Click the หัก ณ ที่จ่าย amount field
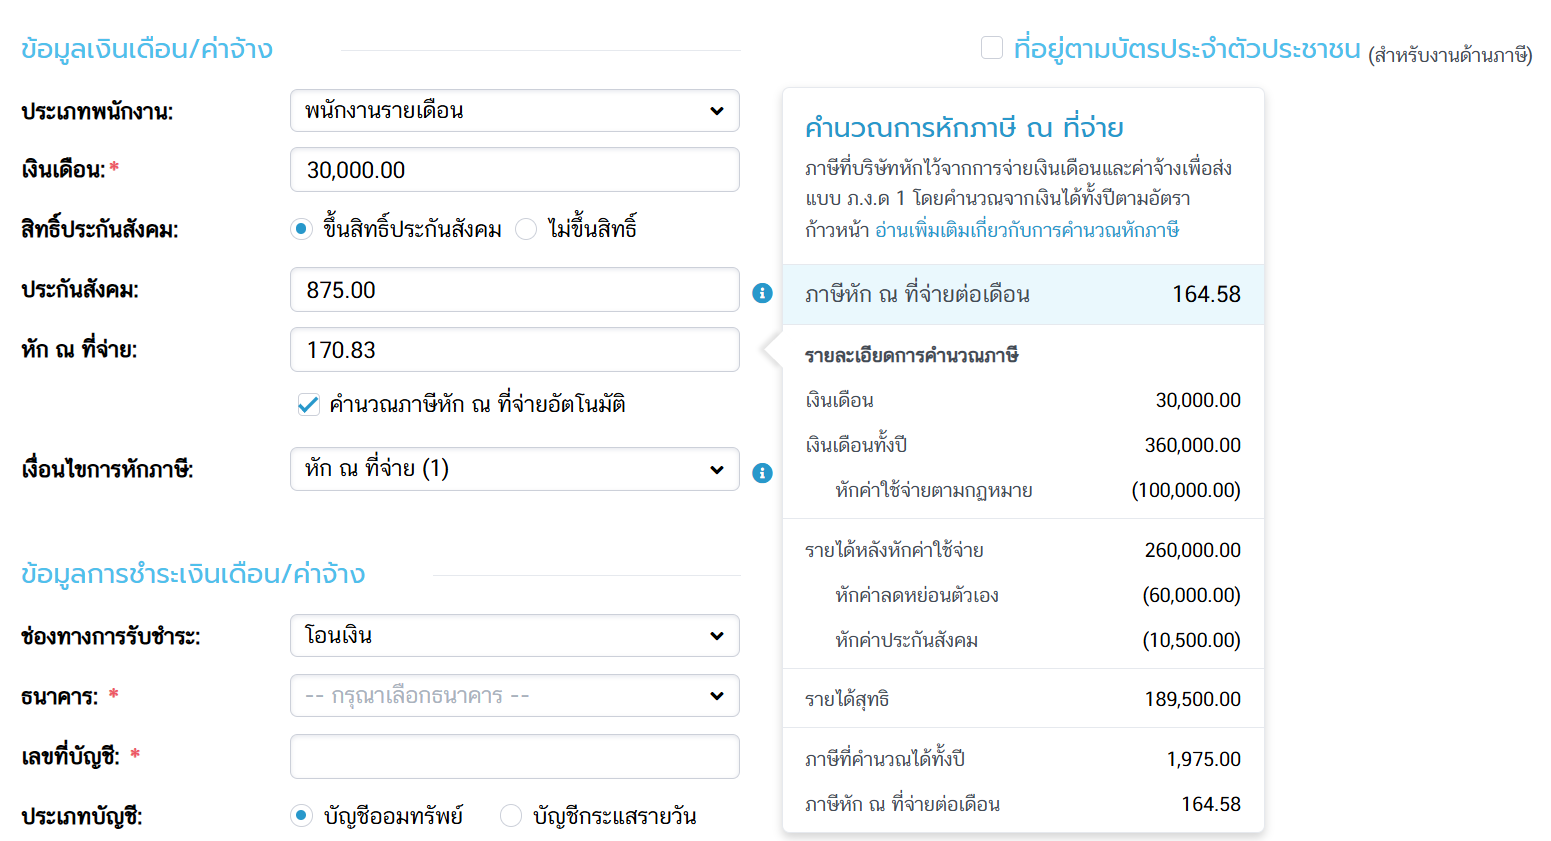The width and height of the screenshot is (1551, 841). pyautogui.click(x=514, y=350)
